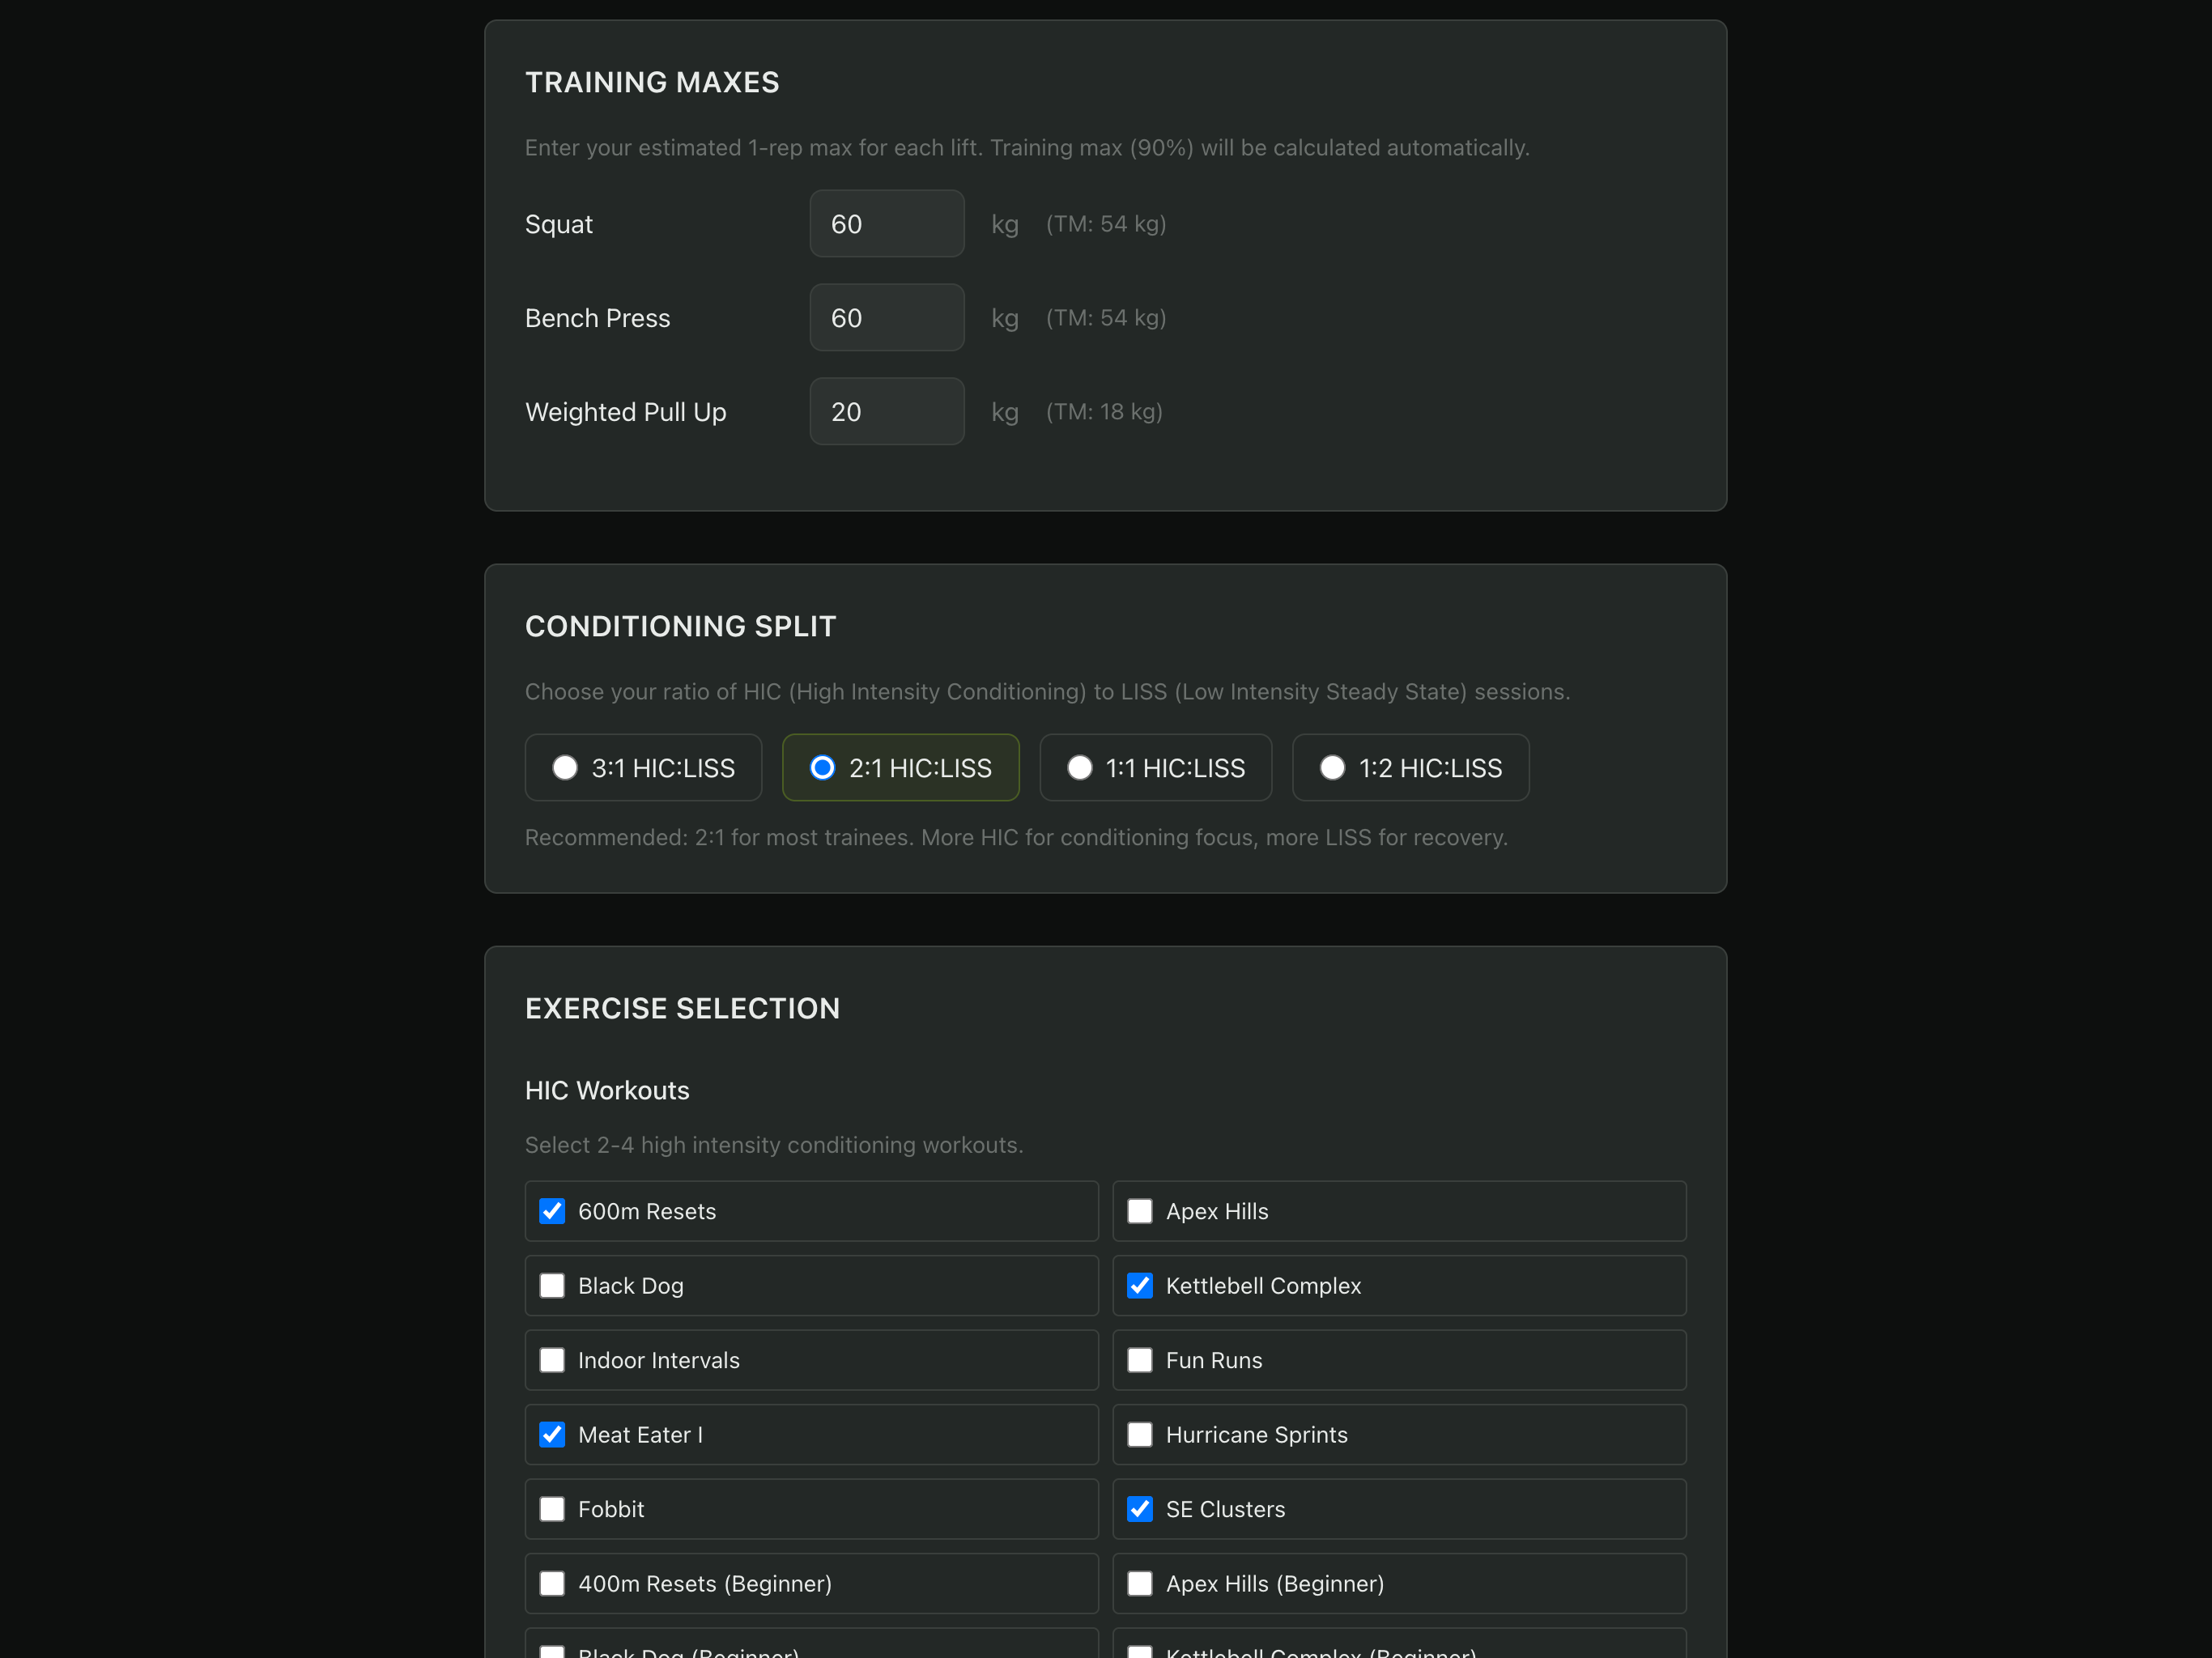This screenshot has height=1658, width=2212.
Task: Uncheck Meat Eater I
Action: pyautogui.click(x=552, y=1435)
